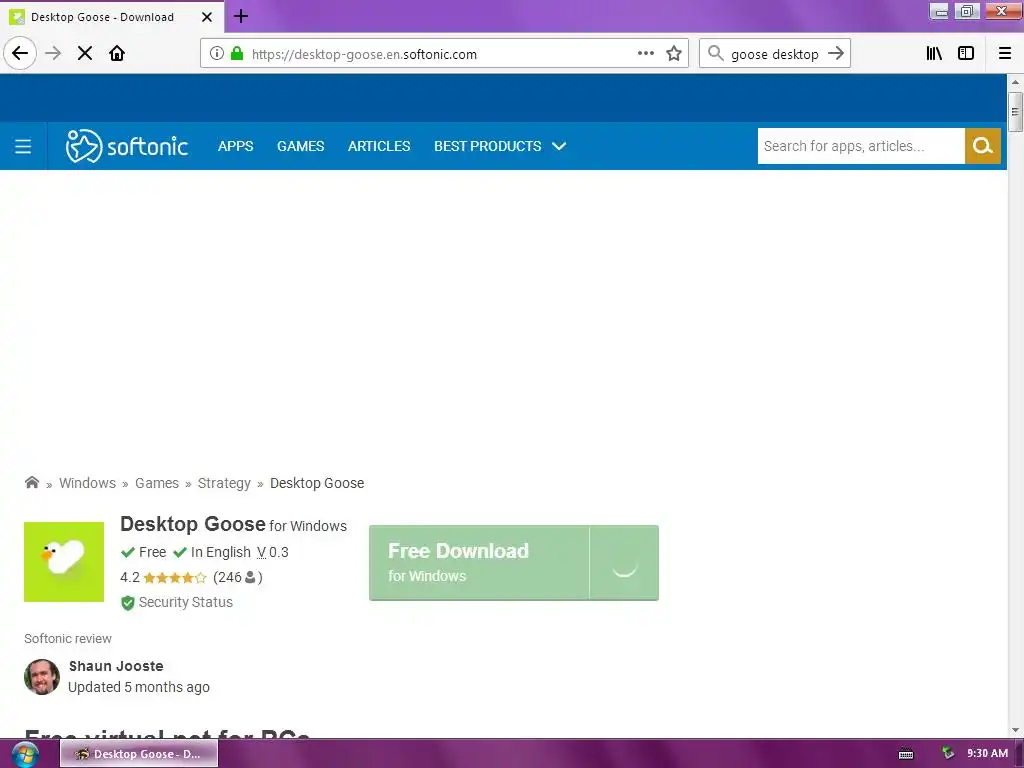This screenshot has width=1024, height=768.
Task: Open the ARTICLES menu item
Action: pos(379,146)
